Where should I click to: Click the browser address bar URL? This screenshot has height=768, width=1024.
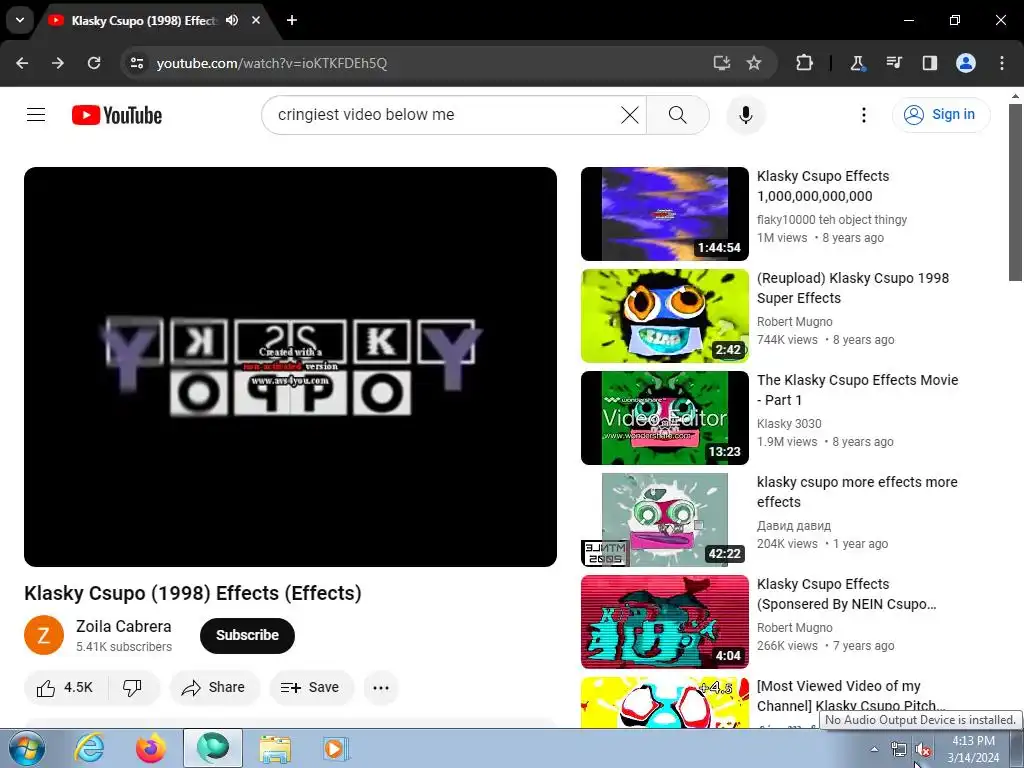tap(272, 63)
